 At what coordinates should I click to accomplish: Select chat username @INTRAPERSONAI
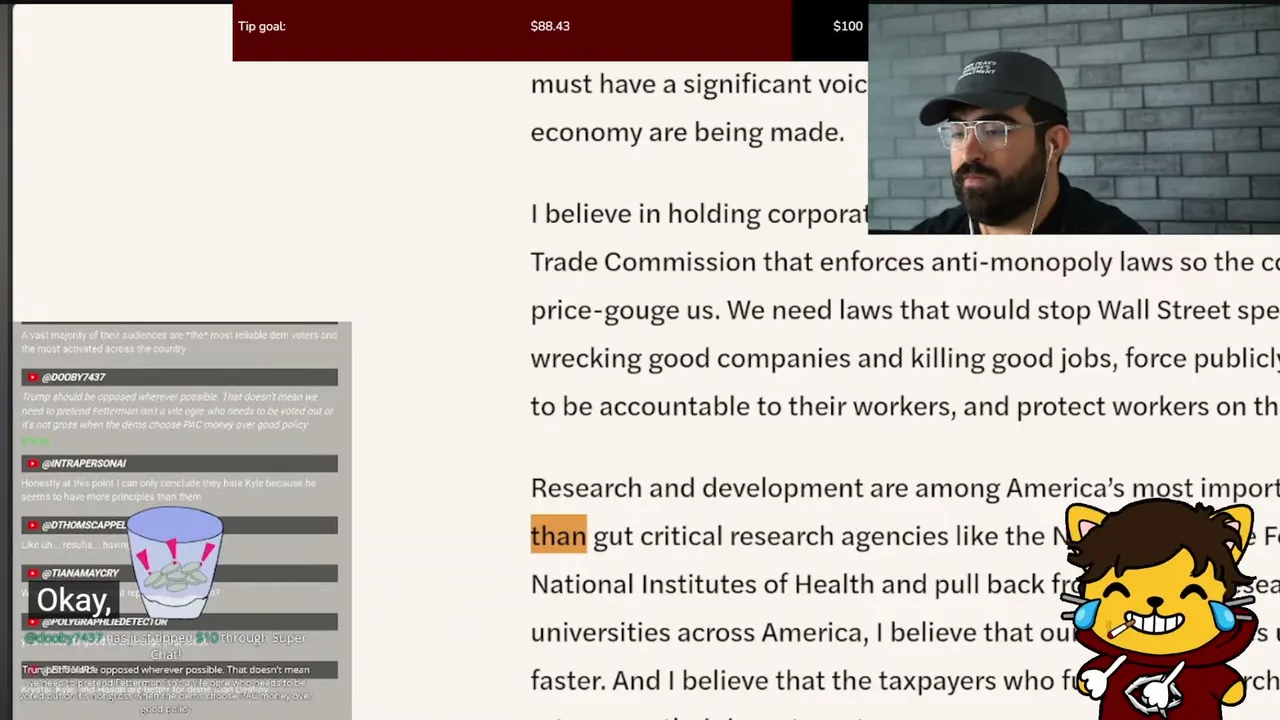coord(84,463)
